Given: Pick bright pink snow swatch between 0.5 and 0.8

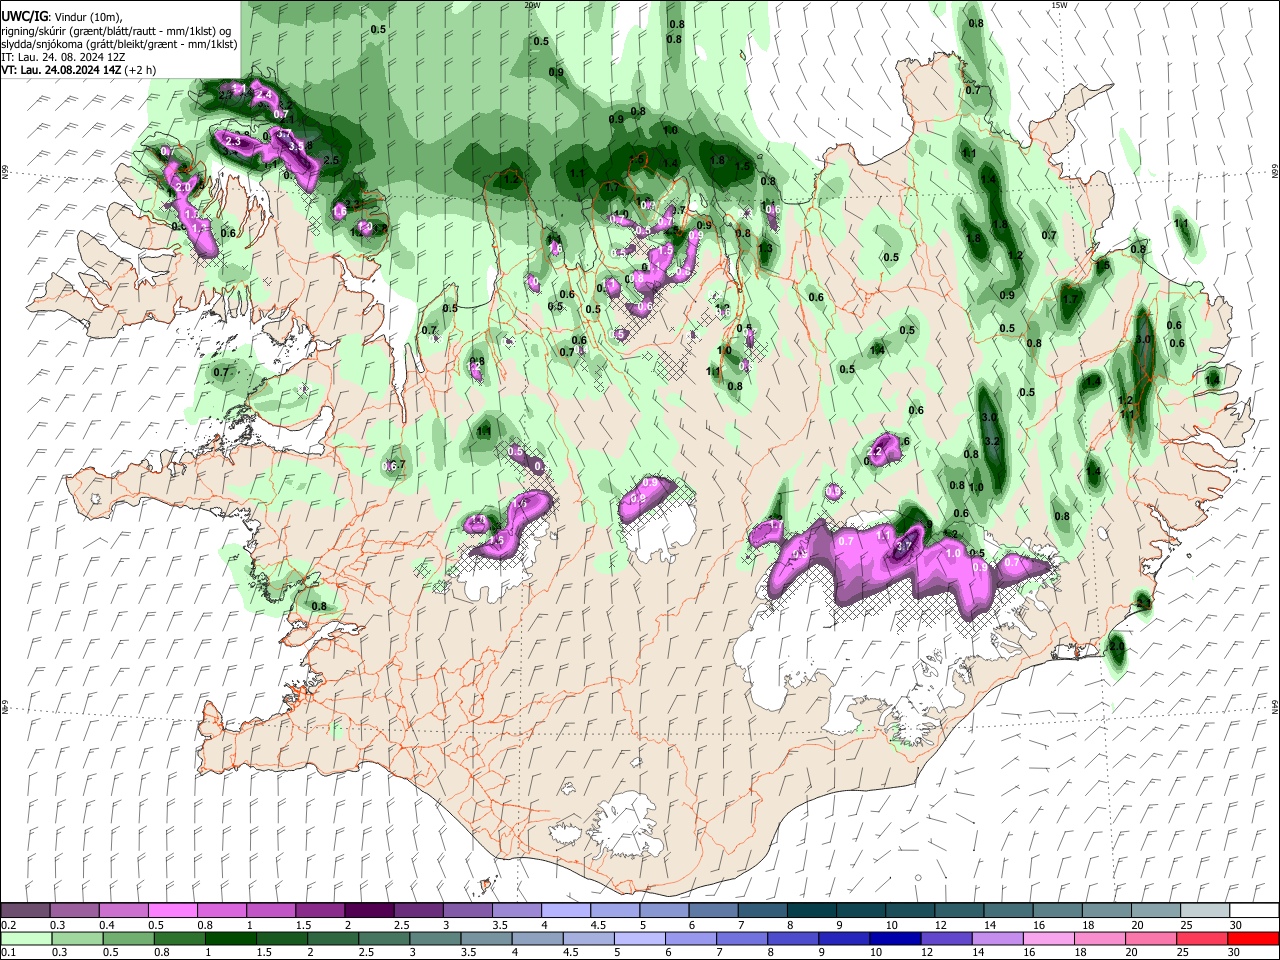Looking at the screenshot, I should point(172,911).
